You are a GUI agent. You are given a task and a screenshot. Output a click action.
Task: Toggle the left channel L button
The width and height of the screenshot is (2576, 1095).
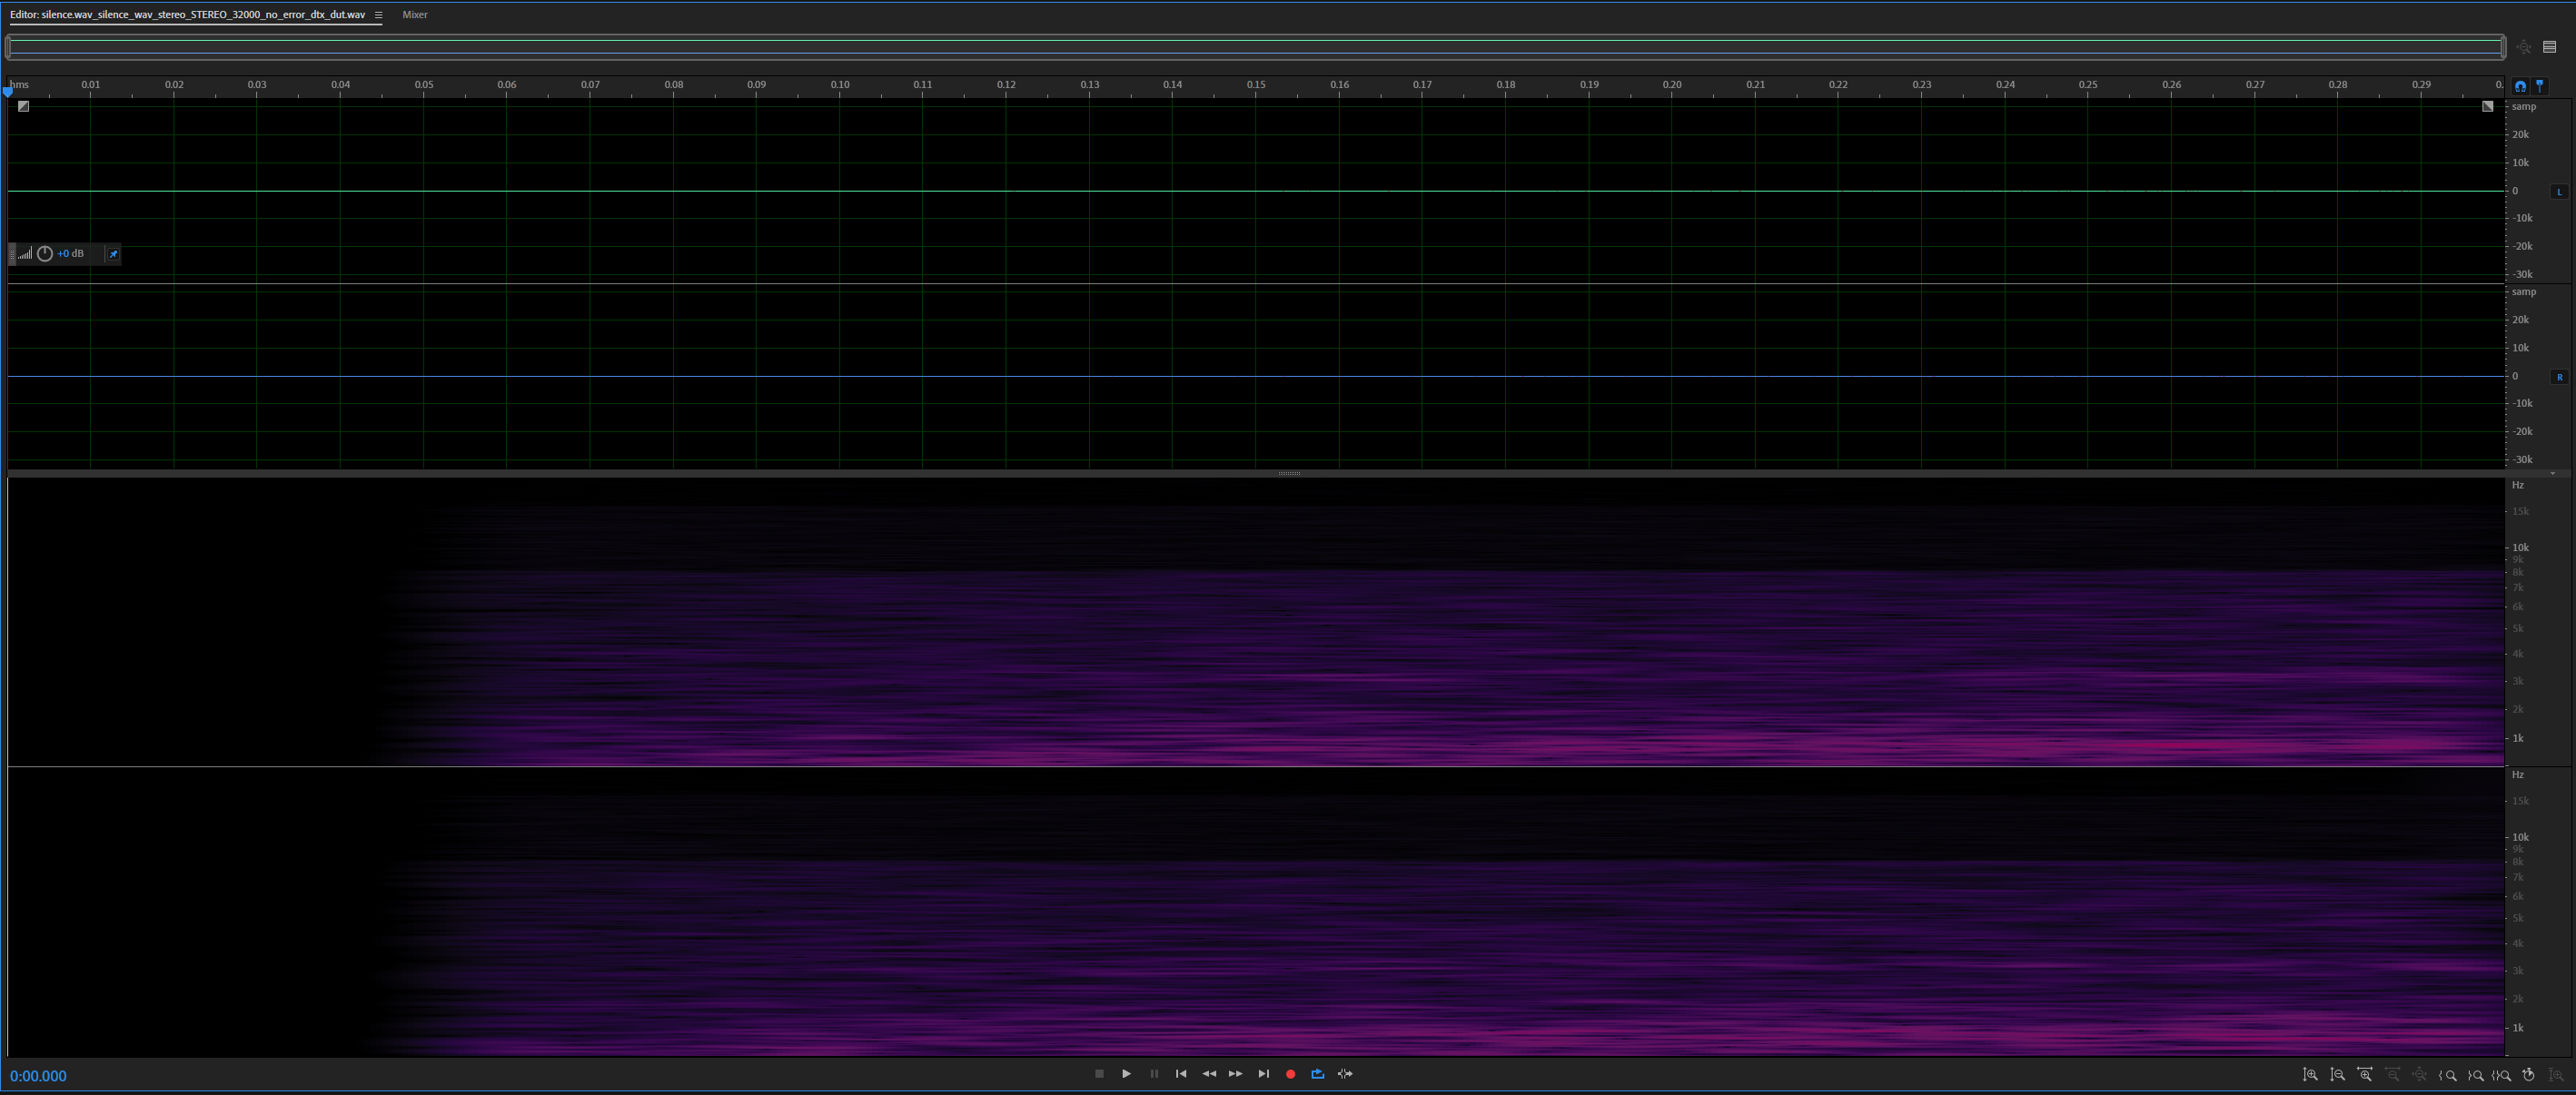tap(2559, 191)
